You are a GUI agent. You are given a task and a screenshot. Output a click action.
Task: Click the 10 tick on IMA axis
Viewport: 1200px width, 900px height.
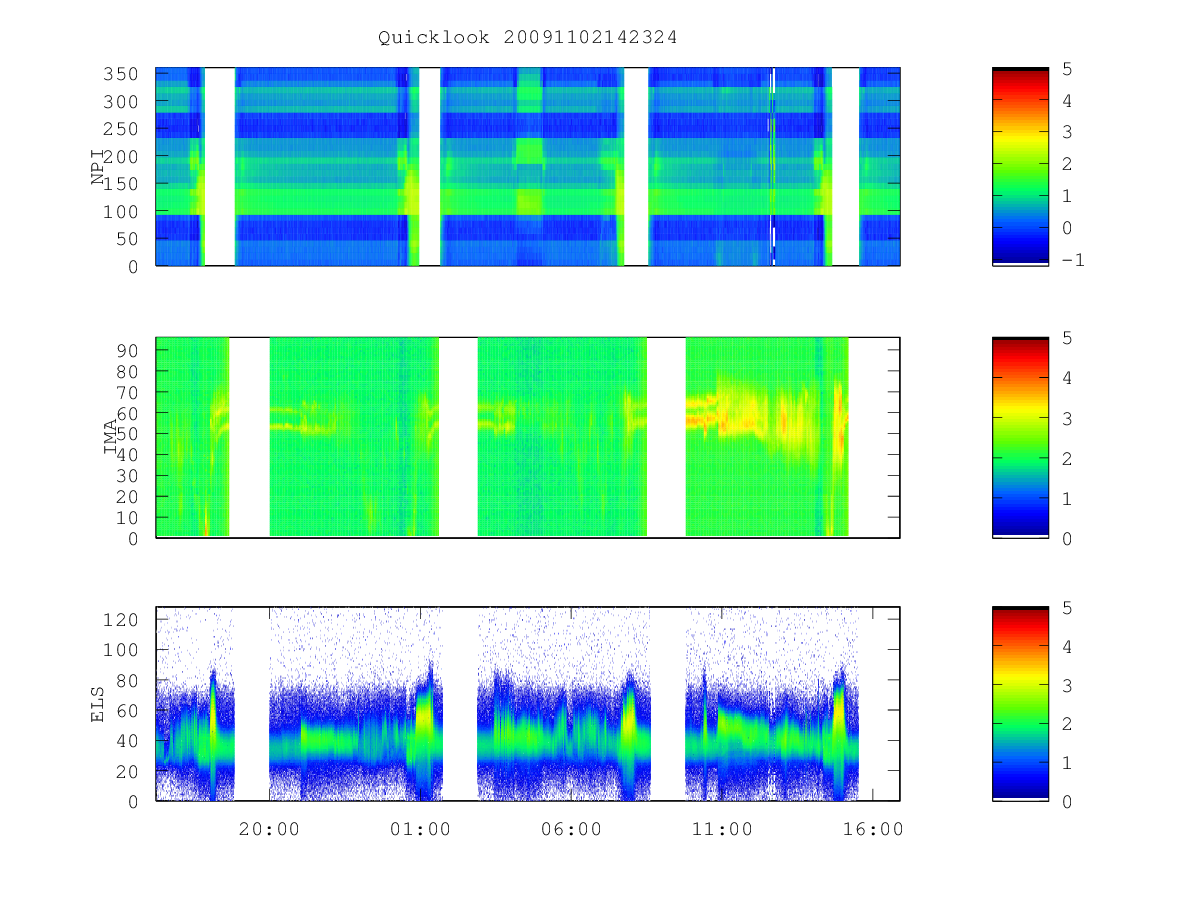tap(127, 517)
